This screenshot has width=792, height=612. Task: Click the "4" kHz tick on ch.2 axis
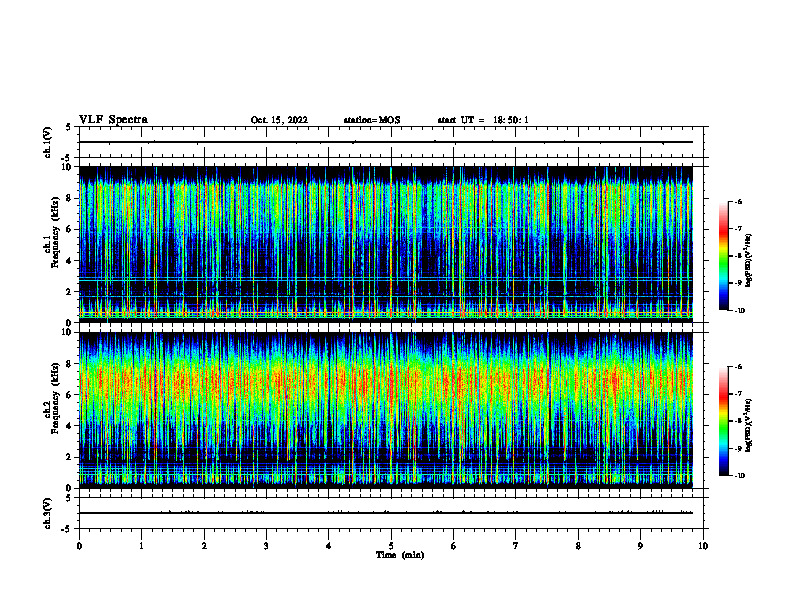coord(70,426)
